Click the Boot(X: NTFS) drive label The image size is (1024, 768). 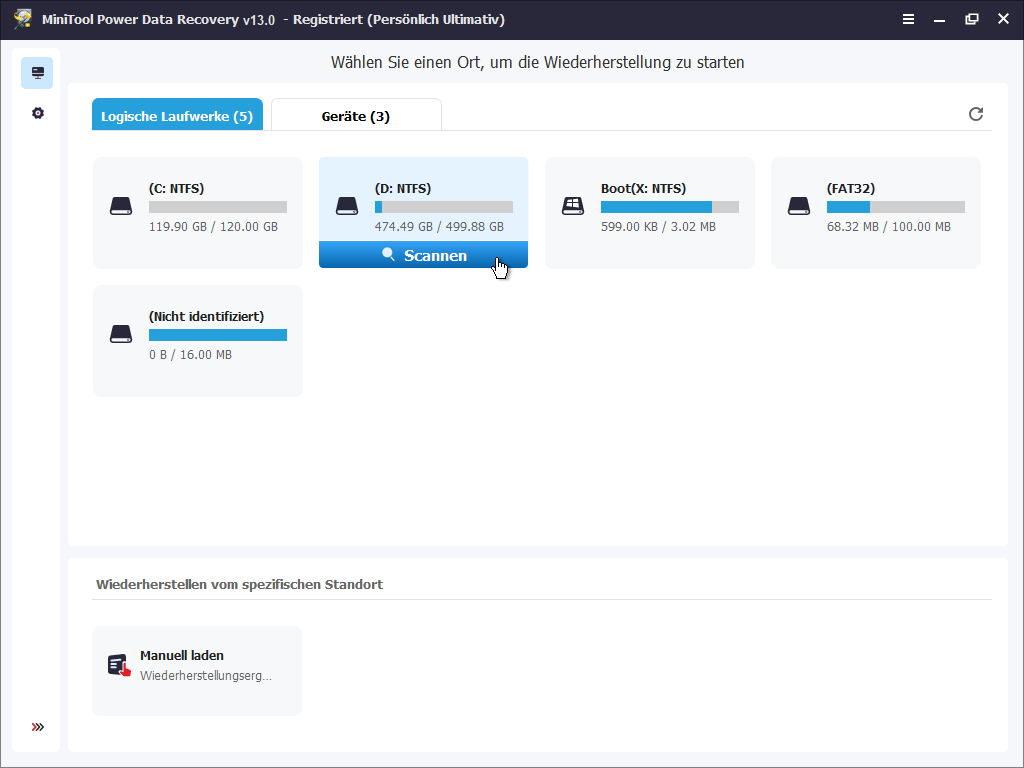point(643,188)
